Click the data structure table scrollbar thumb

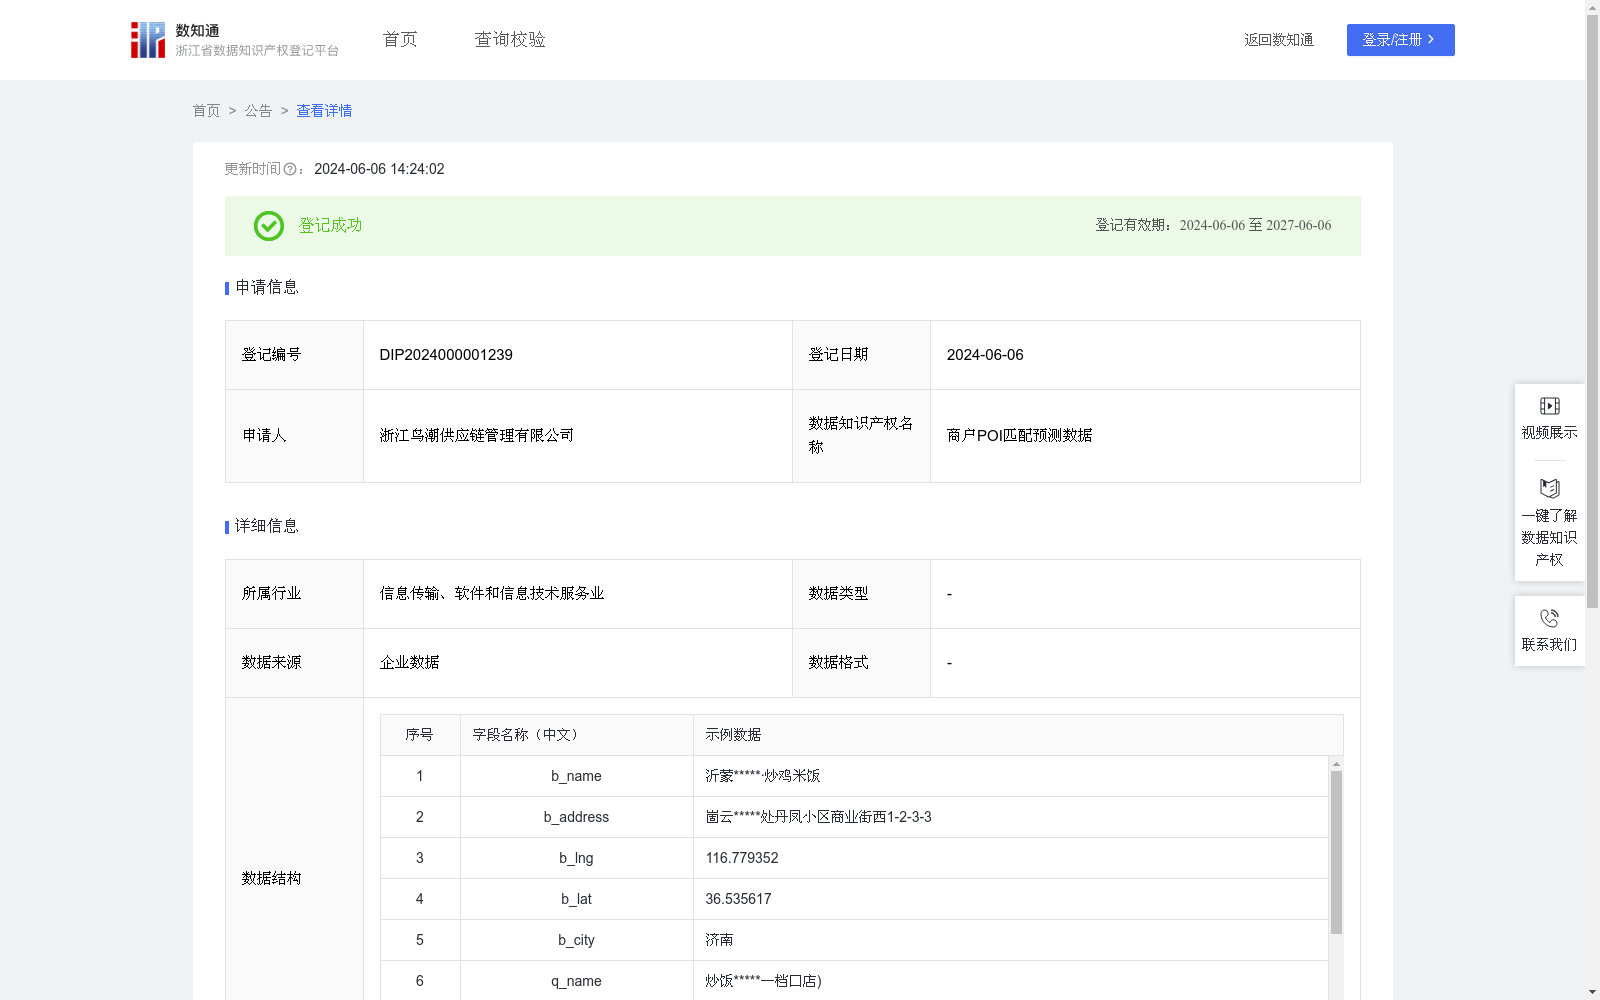(x=1336, y=852)
